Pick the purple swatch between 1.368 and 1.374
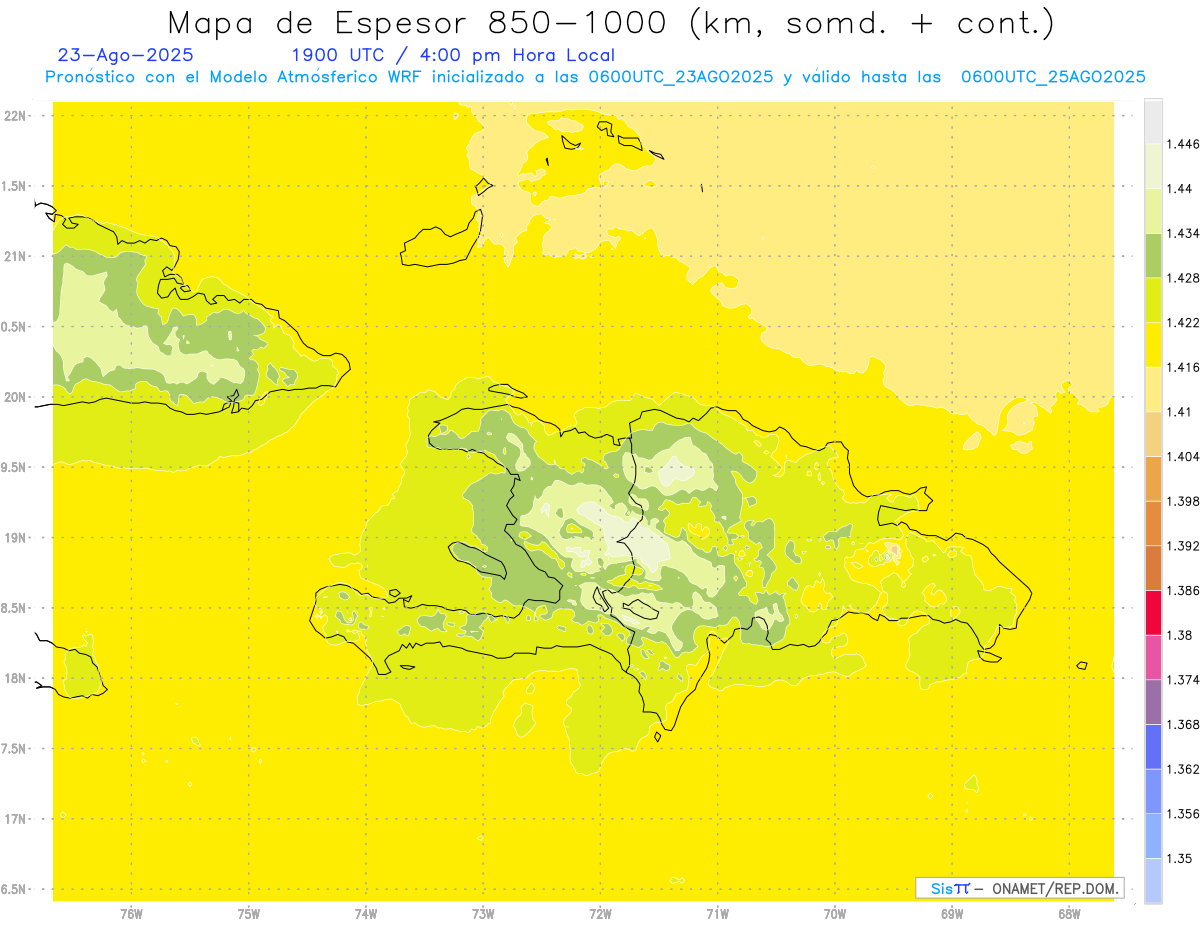Screen dimensions: 1200x927 click(1153, 702)
